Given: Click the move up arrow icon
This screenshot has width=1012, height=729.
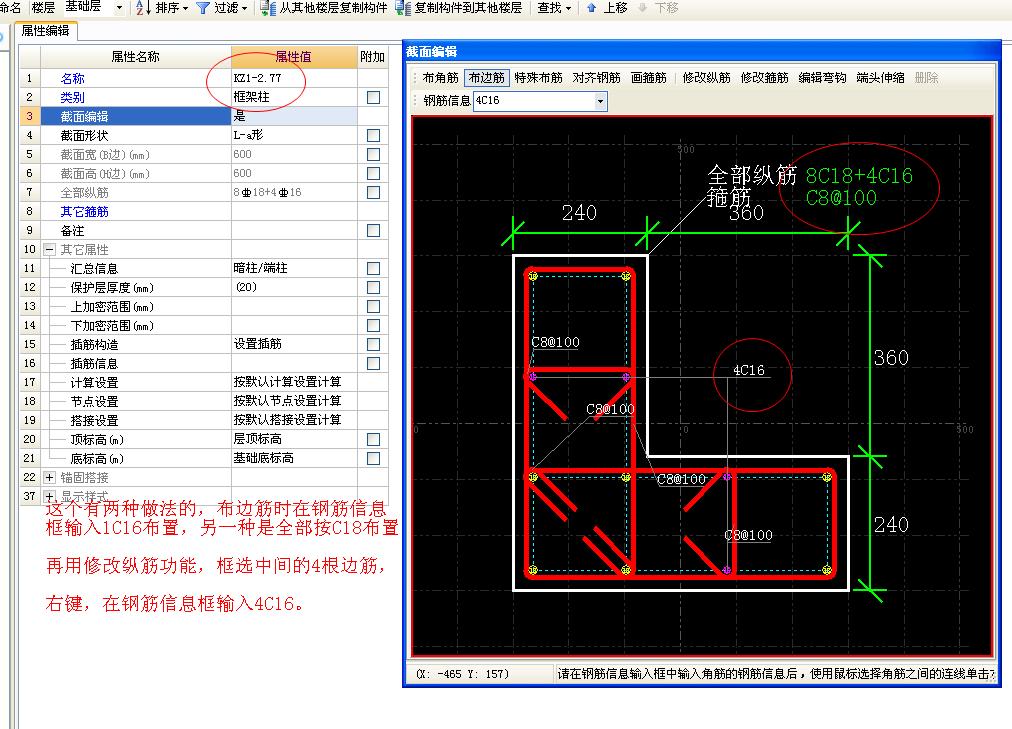Looking at the screenshot, I should [x=591, y=8].
